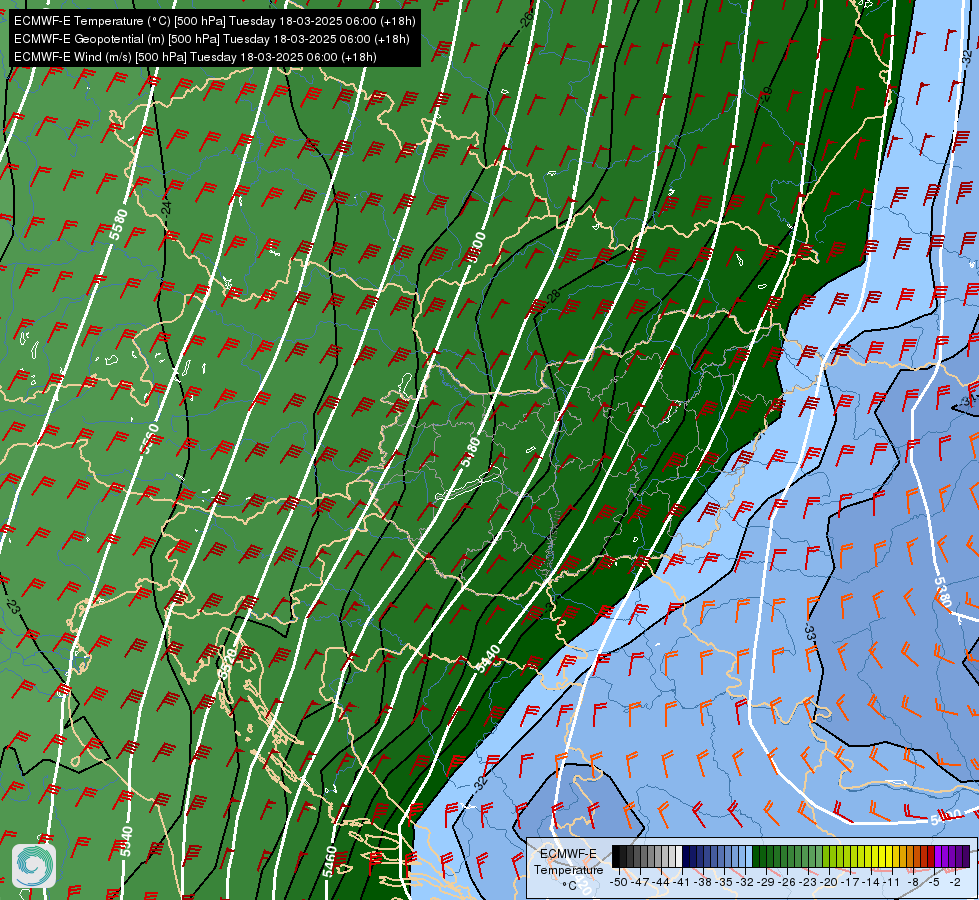
Task: Click the -26 tick value on the color legend
Action: click(787, 882)
